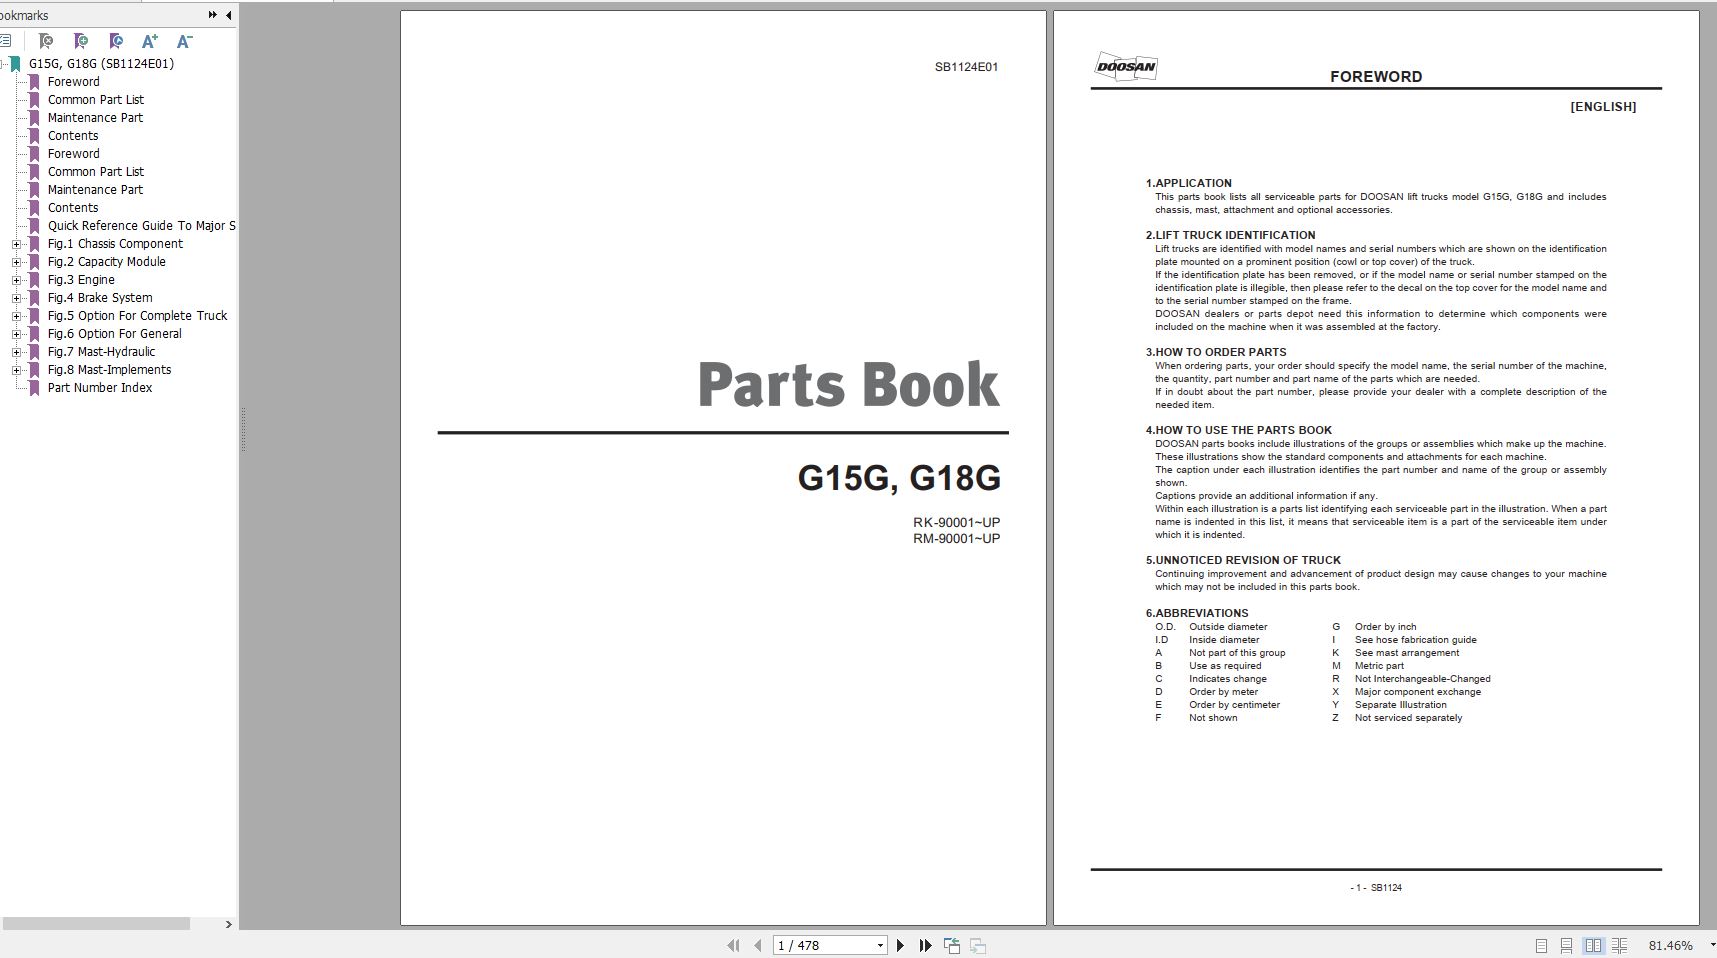Open Fig.7 Mast-Hydraulic bookmark
The width and height of the screenshot is (1717, 958).
click(x=101, y=352)
